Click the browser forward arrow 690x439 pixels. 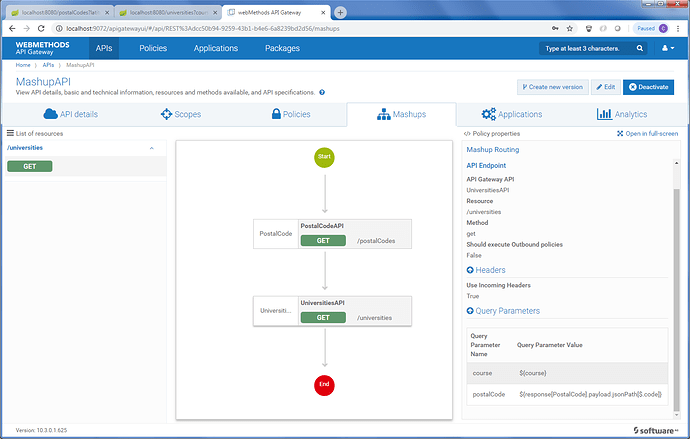pyautogui.click(x=26, y=29)
